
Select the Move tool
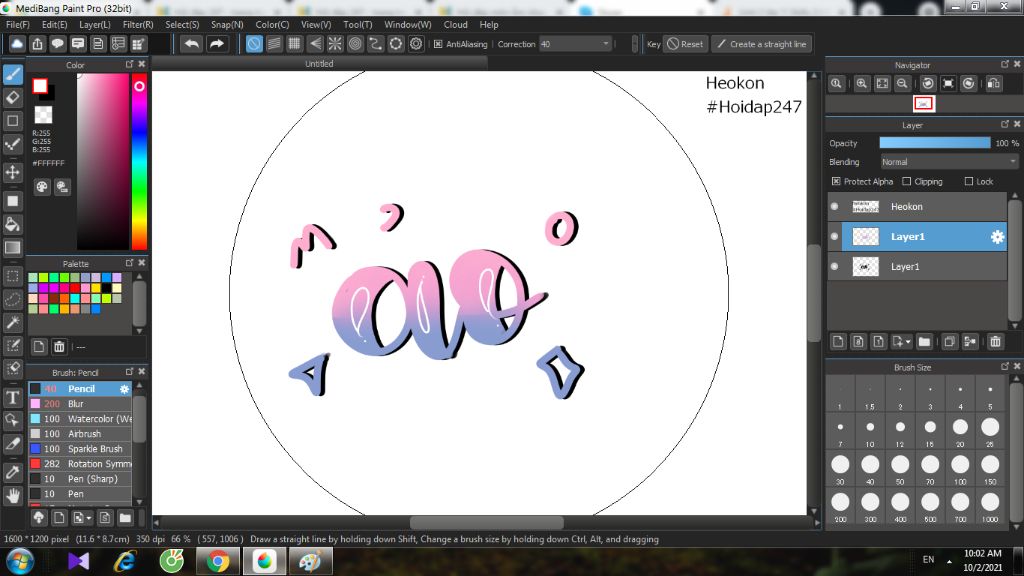[12, 172]
